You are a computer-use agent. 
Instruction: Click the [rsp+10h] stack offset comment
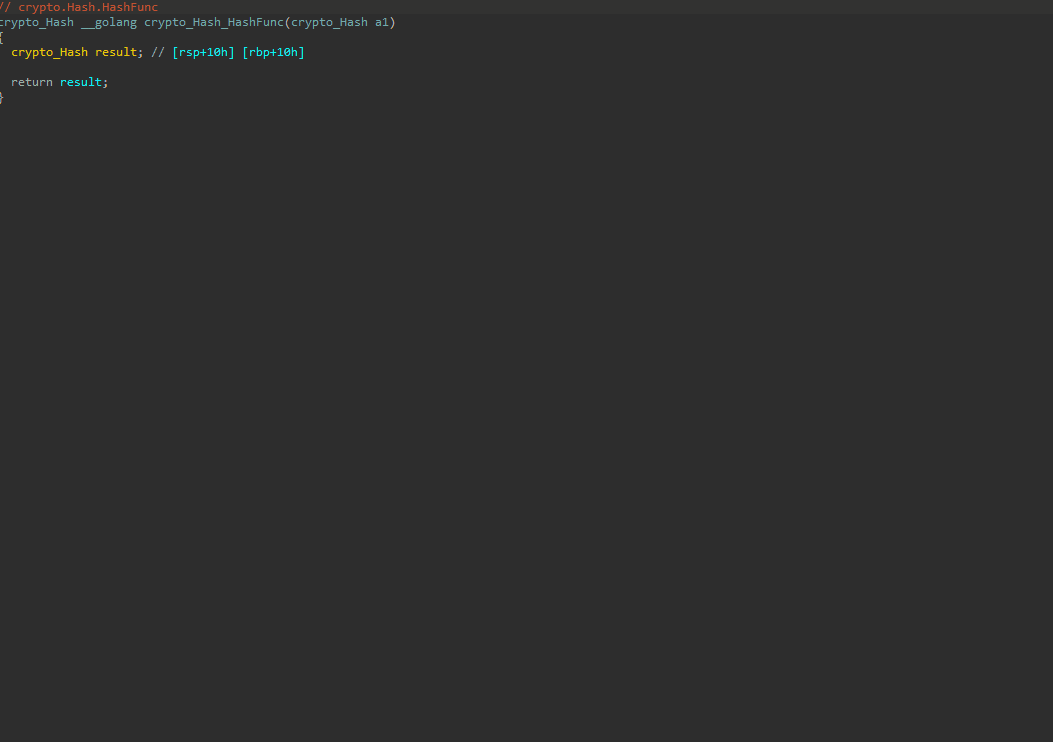(x=203, y=52)
